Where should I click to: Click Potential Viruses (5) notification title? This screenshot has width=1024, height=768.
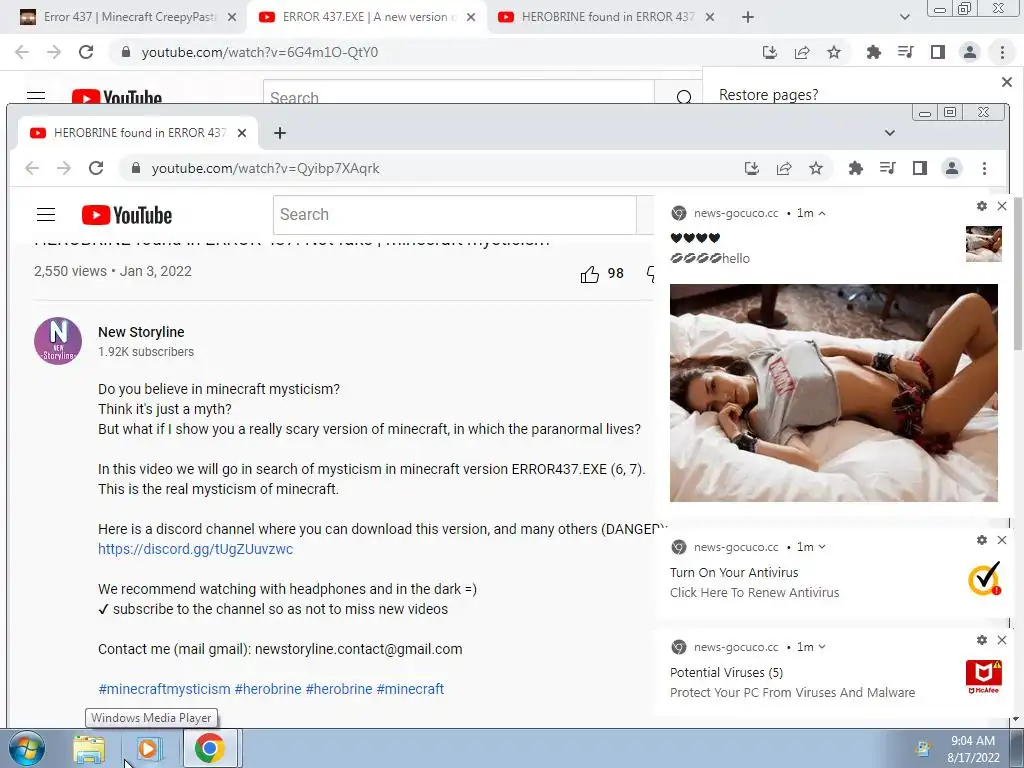pos(726,673)
